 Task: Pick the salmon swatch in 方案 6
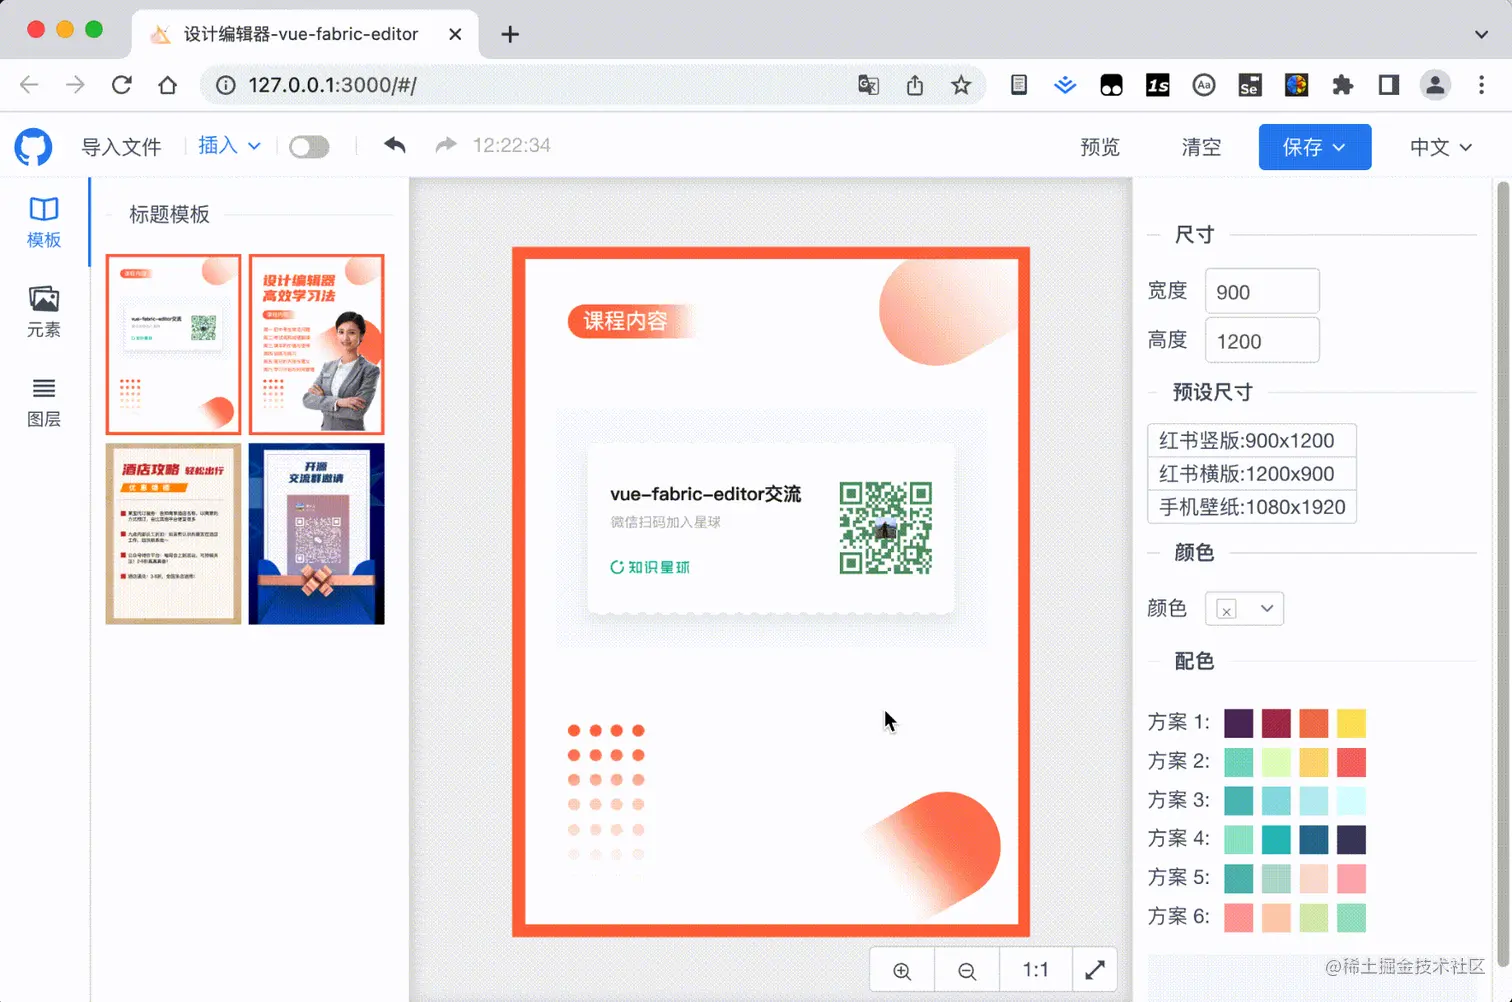[1238, 917]
